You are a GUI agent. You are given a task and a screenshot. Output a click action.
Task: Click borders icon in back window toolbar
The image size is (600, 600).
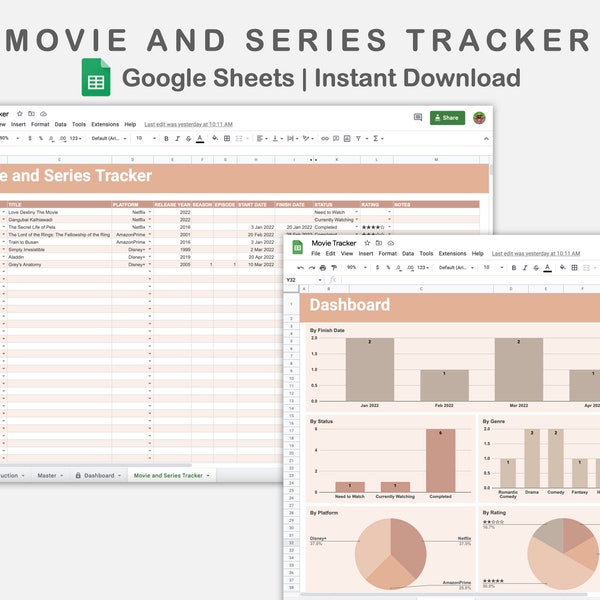(227, 139)
